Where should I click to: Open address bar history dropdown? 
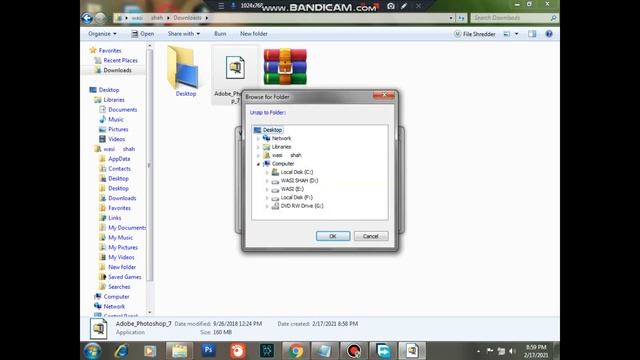point(451,18)
